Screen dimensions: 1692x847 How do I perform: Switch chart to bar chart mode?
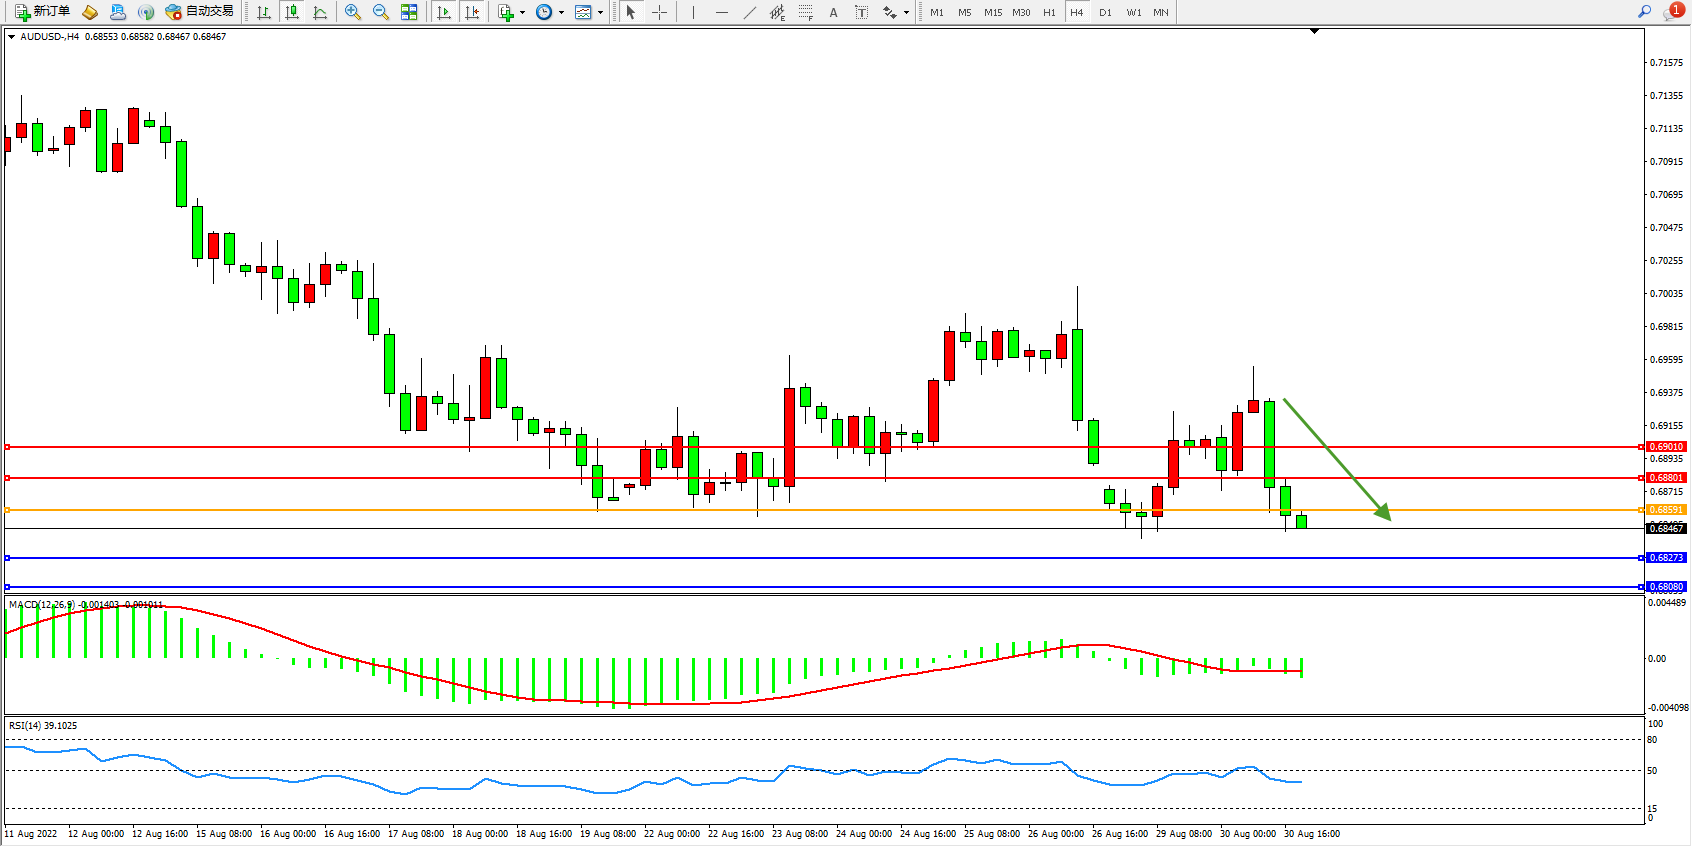coord(264,12)
